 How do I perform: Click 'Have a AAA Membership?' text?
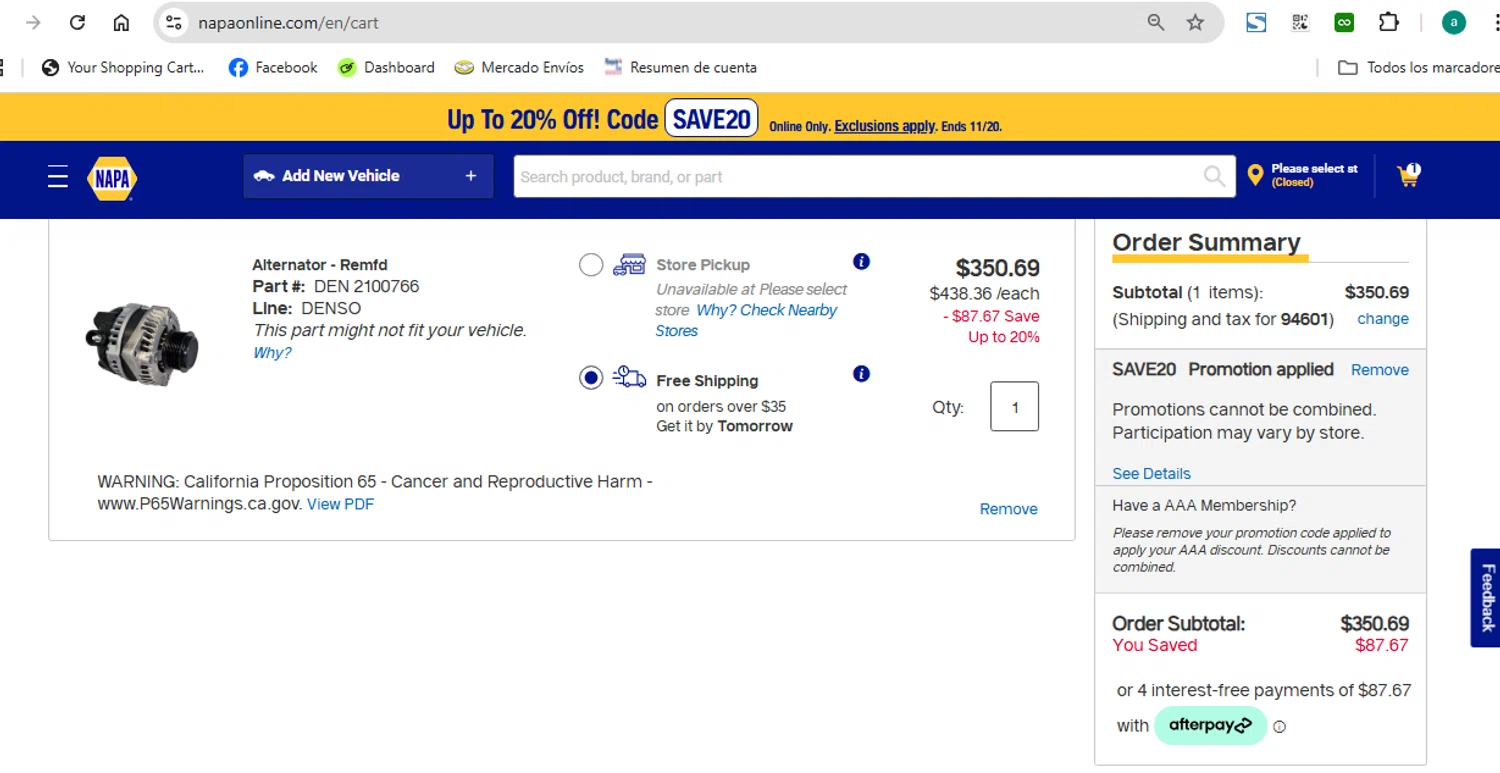[x=1204, y=506]
